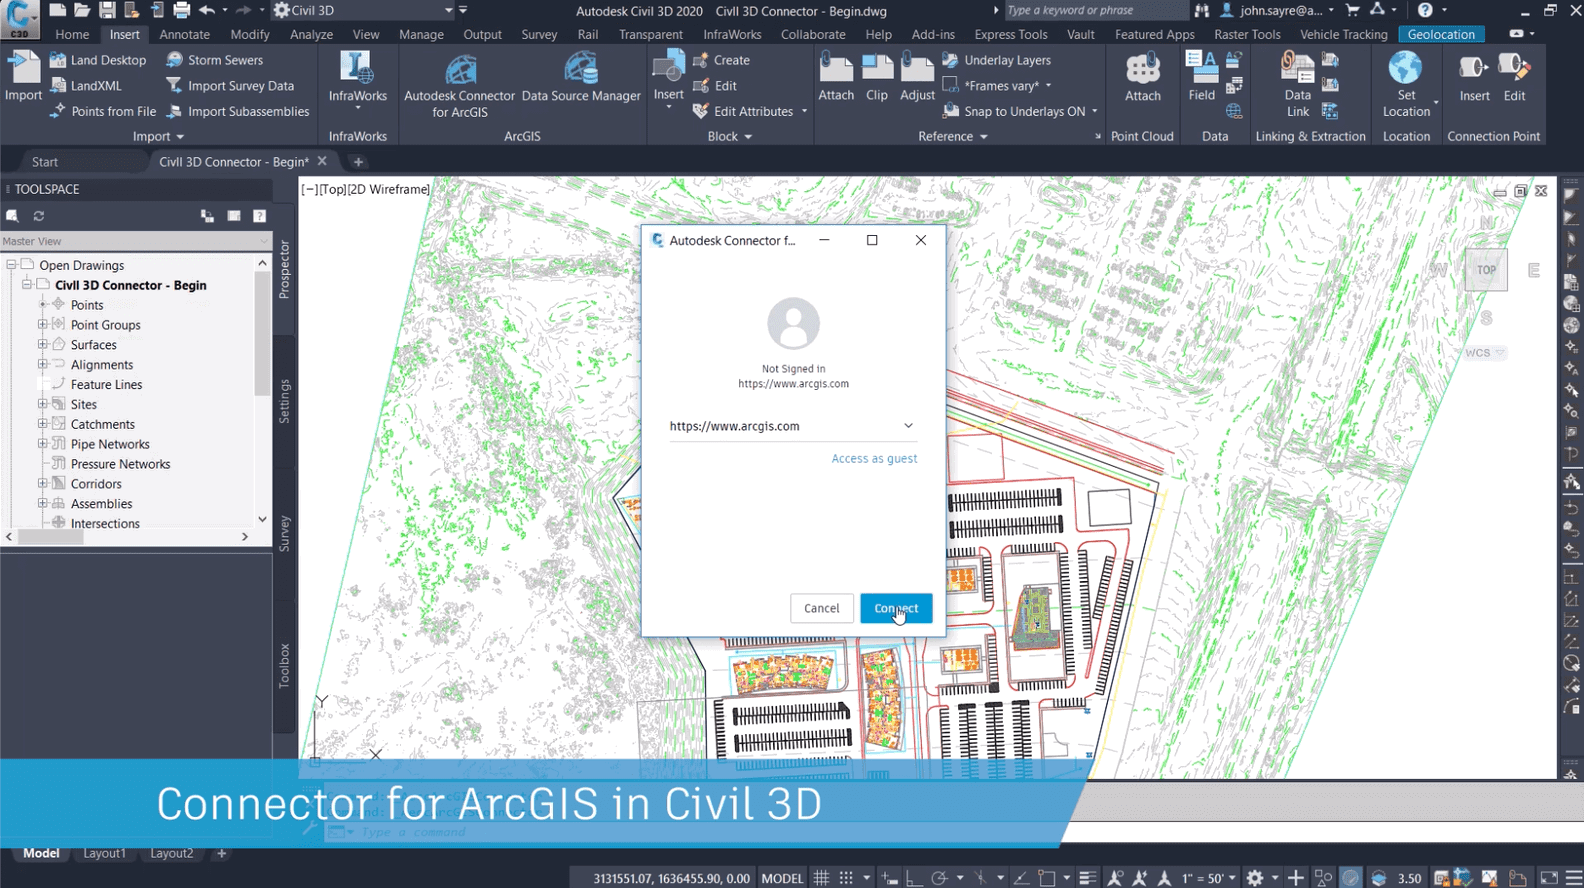Click the Autodesk Connector for ArcGIS icon
This screenshot has width=1584, height=888.
[459, 70]
